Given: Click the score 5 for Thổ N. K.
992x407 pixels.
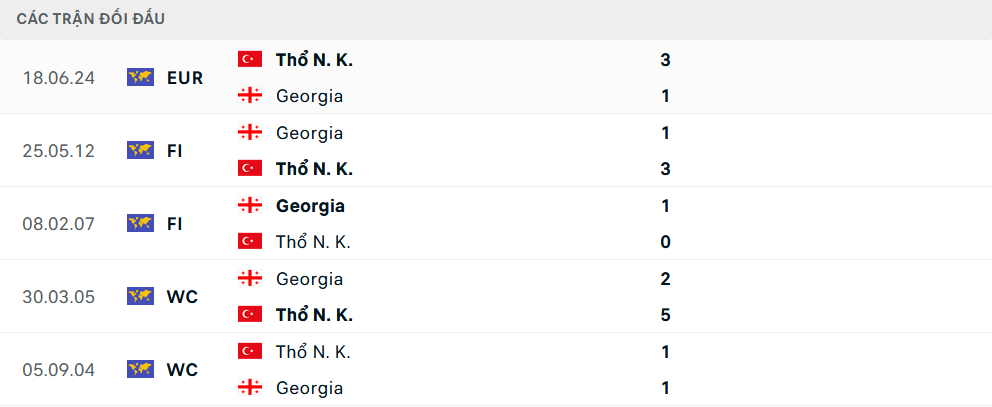Looking at the screenshot, I should (x=665, y=315).
